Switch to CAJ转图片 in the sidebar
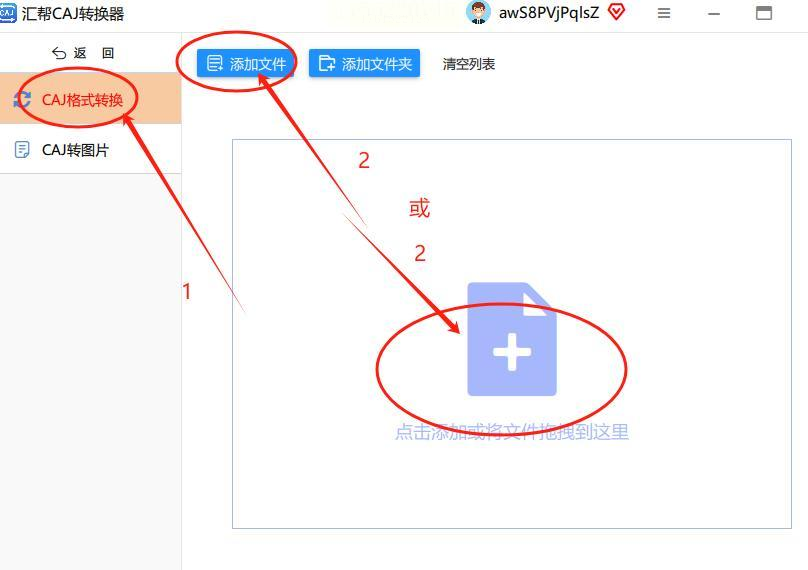The image size is (808, 570). pyautogui.click(x=90, y=149)
